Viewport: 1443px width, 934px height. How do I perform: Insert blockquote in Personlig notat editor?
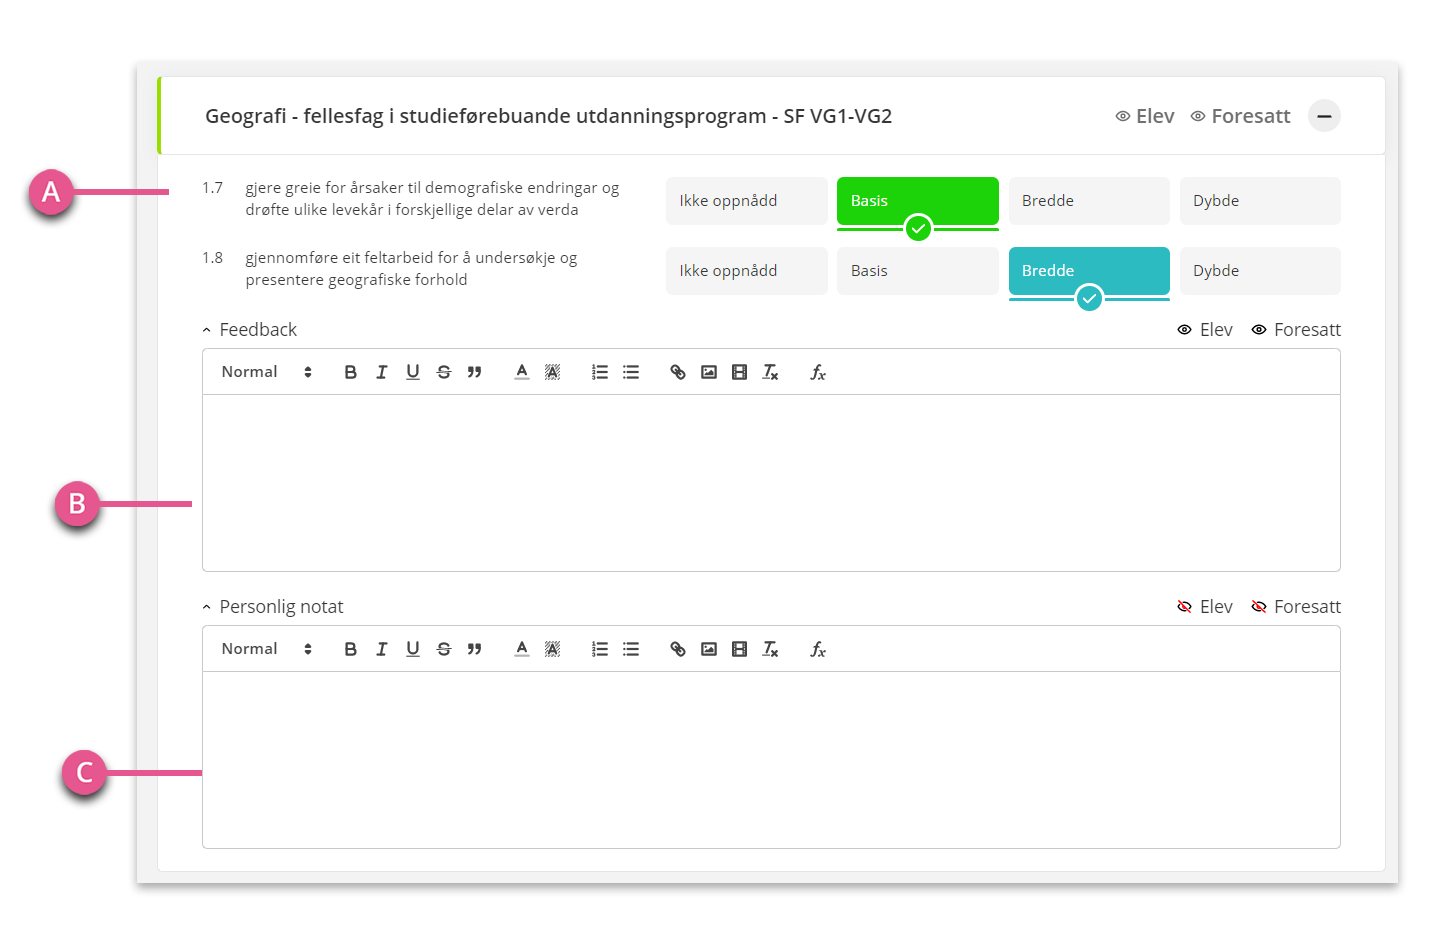[x=475, y=649]
